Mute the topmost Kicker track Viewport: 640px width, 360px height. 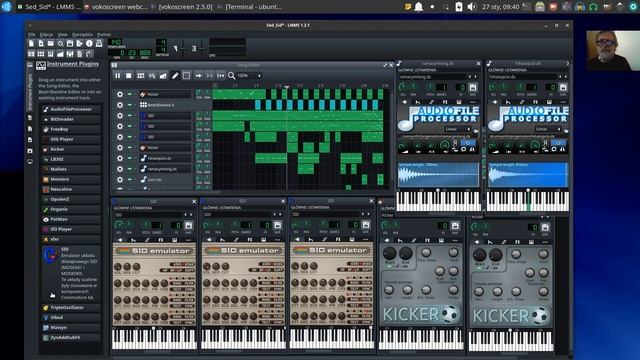click(x=130, y=94)
